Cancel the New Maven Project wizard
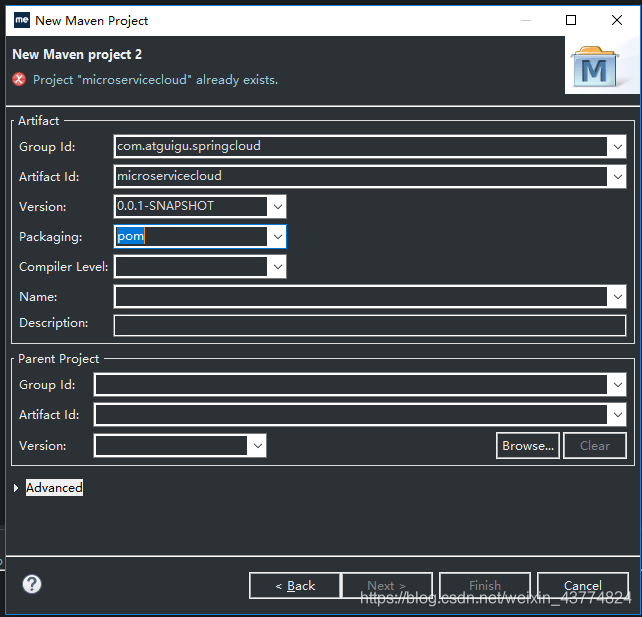Viewport: 642px width, 617px height. pos(583,585)
